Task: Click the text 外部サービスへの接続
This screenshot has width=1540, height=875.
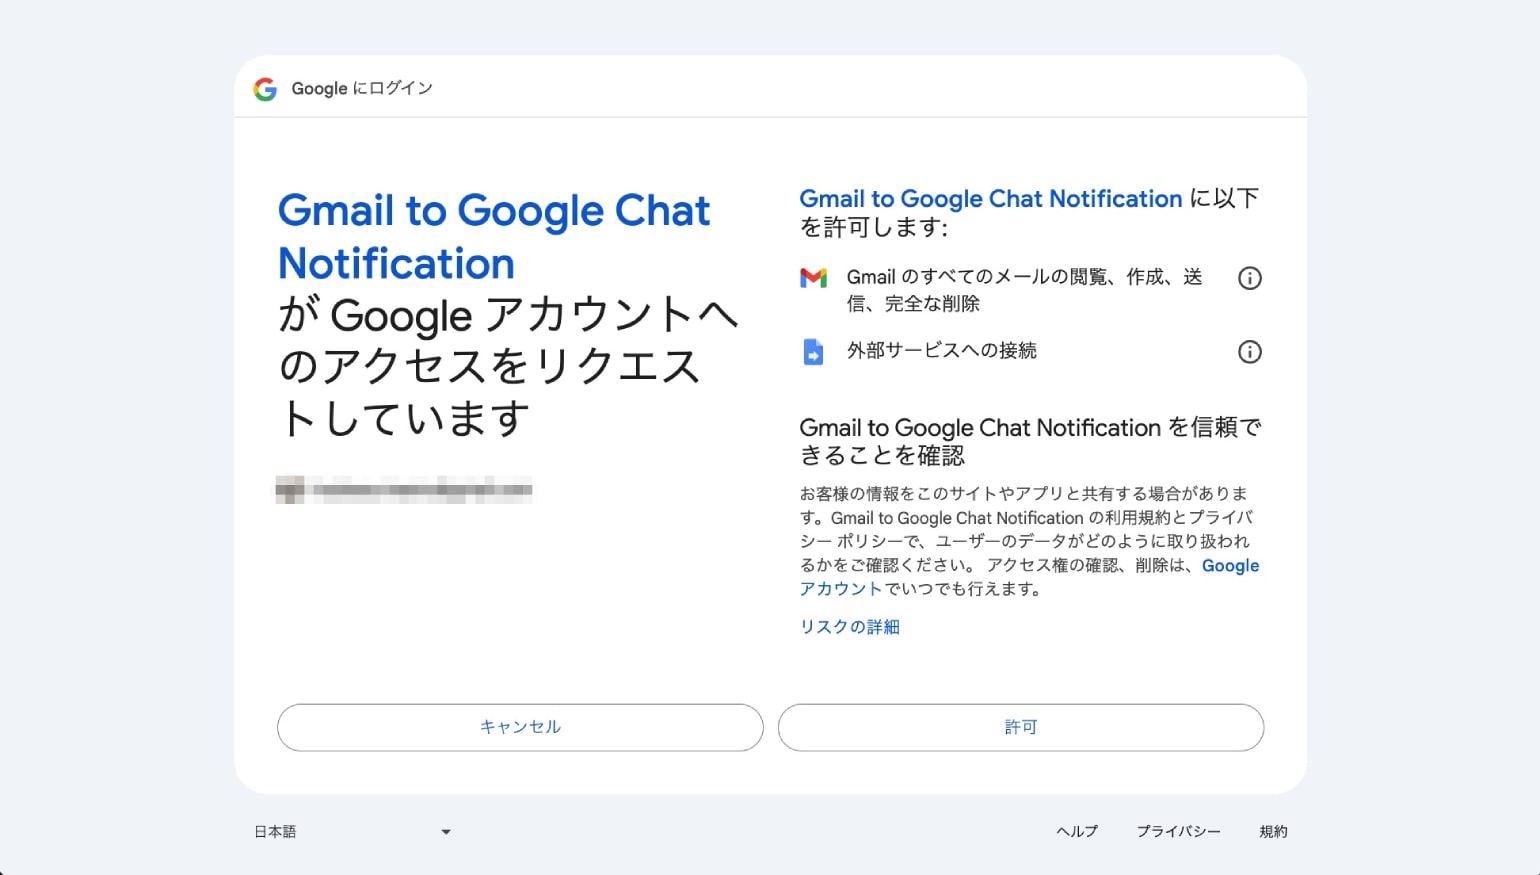Action: pos(942,351)
